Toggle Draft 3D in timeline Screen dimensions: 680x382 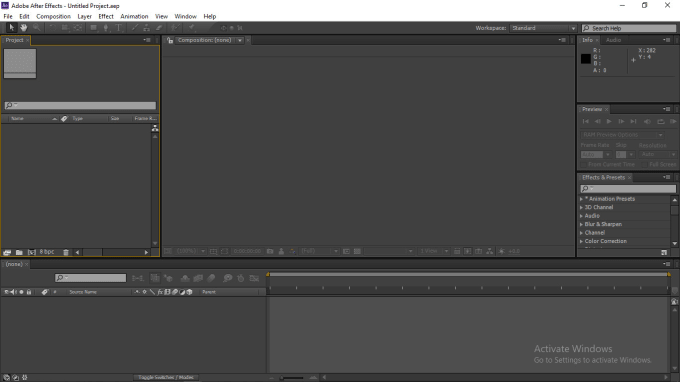(168, 278)
